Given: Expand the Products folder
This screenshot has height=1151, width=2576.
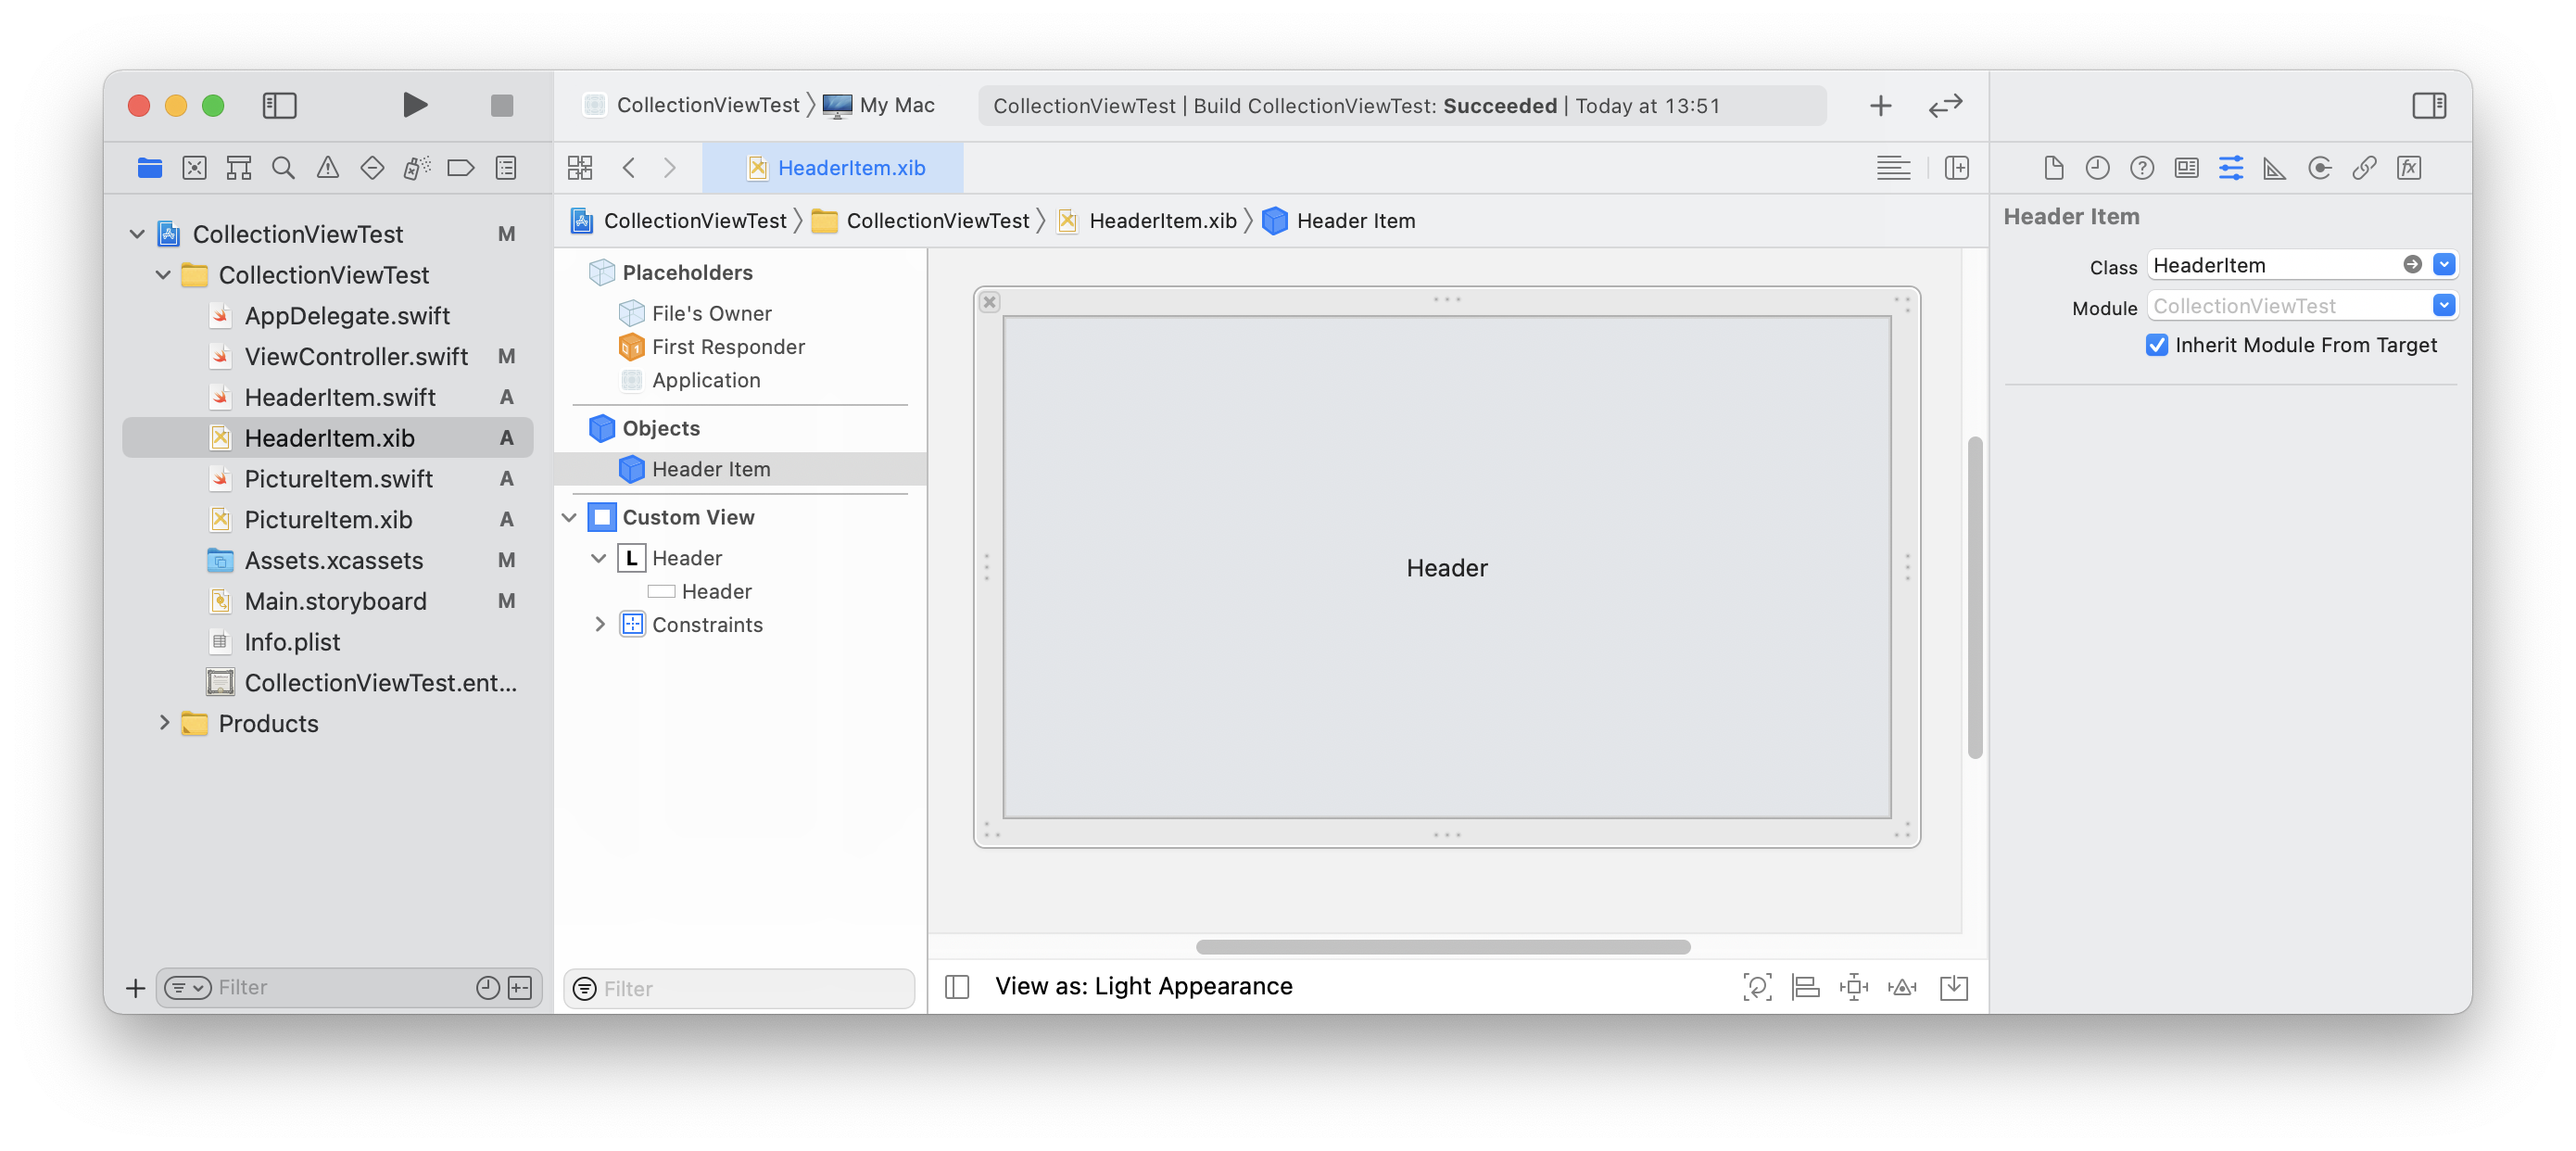Looking at the screenshot, I should coord(165,723).
